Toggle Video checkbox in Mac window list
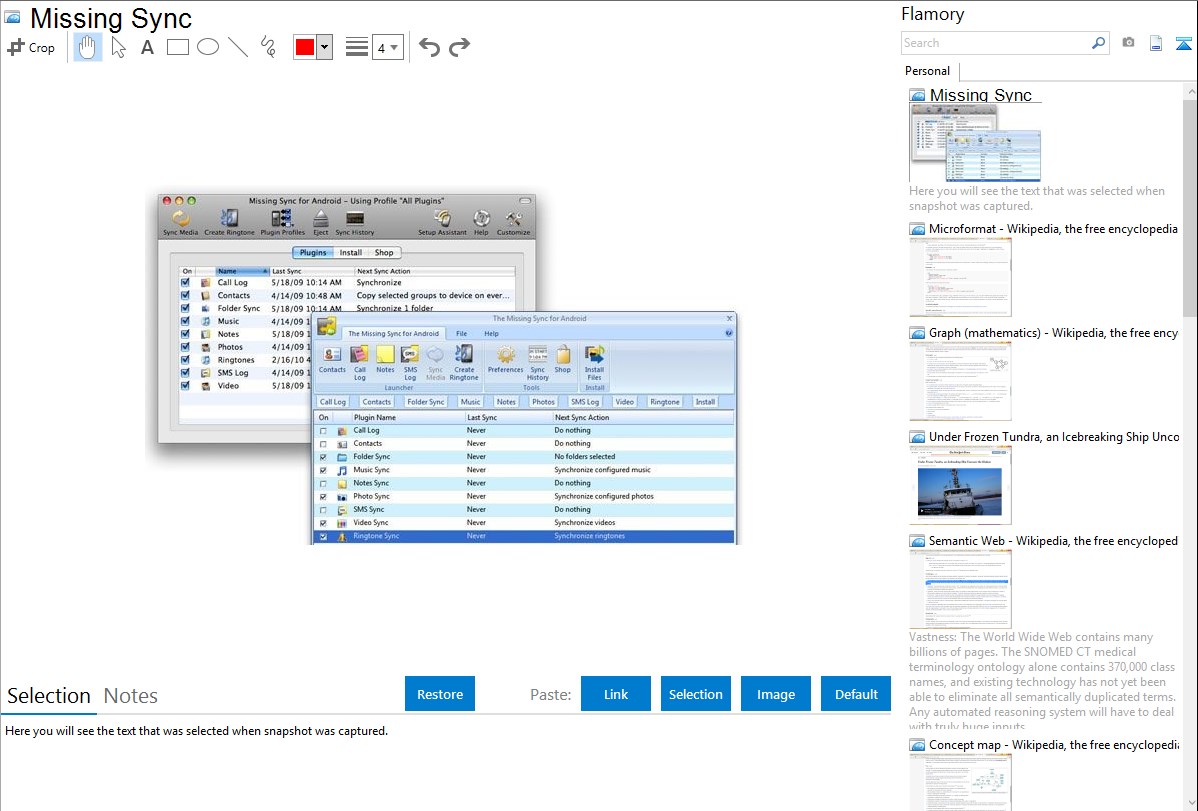Screen dimensions: 1198x811 [x=185, y=386]
